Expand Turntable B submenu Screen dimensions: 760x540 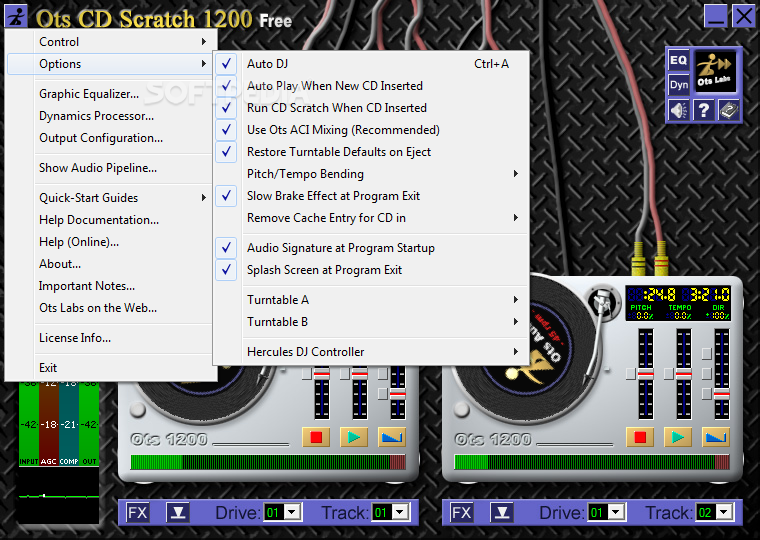coord(371,322)
